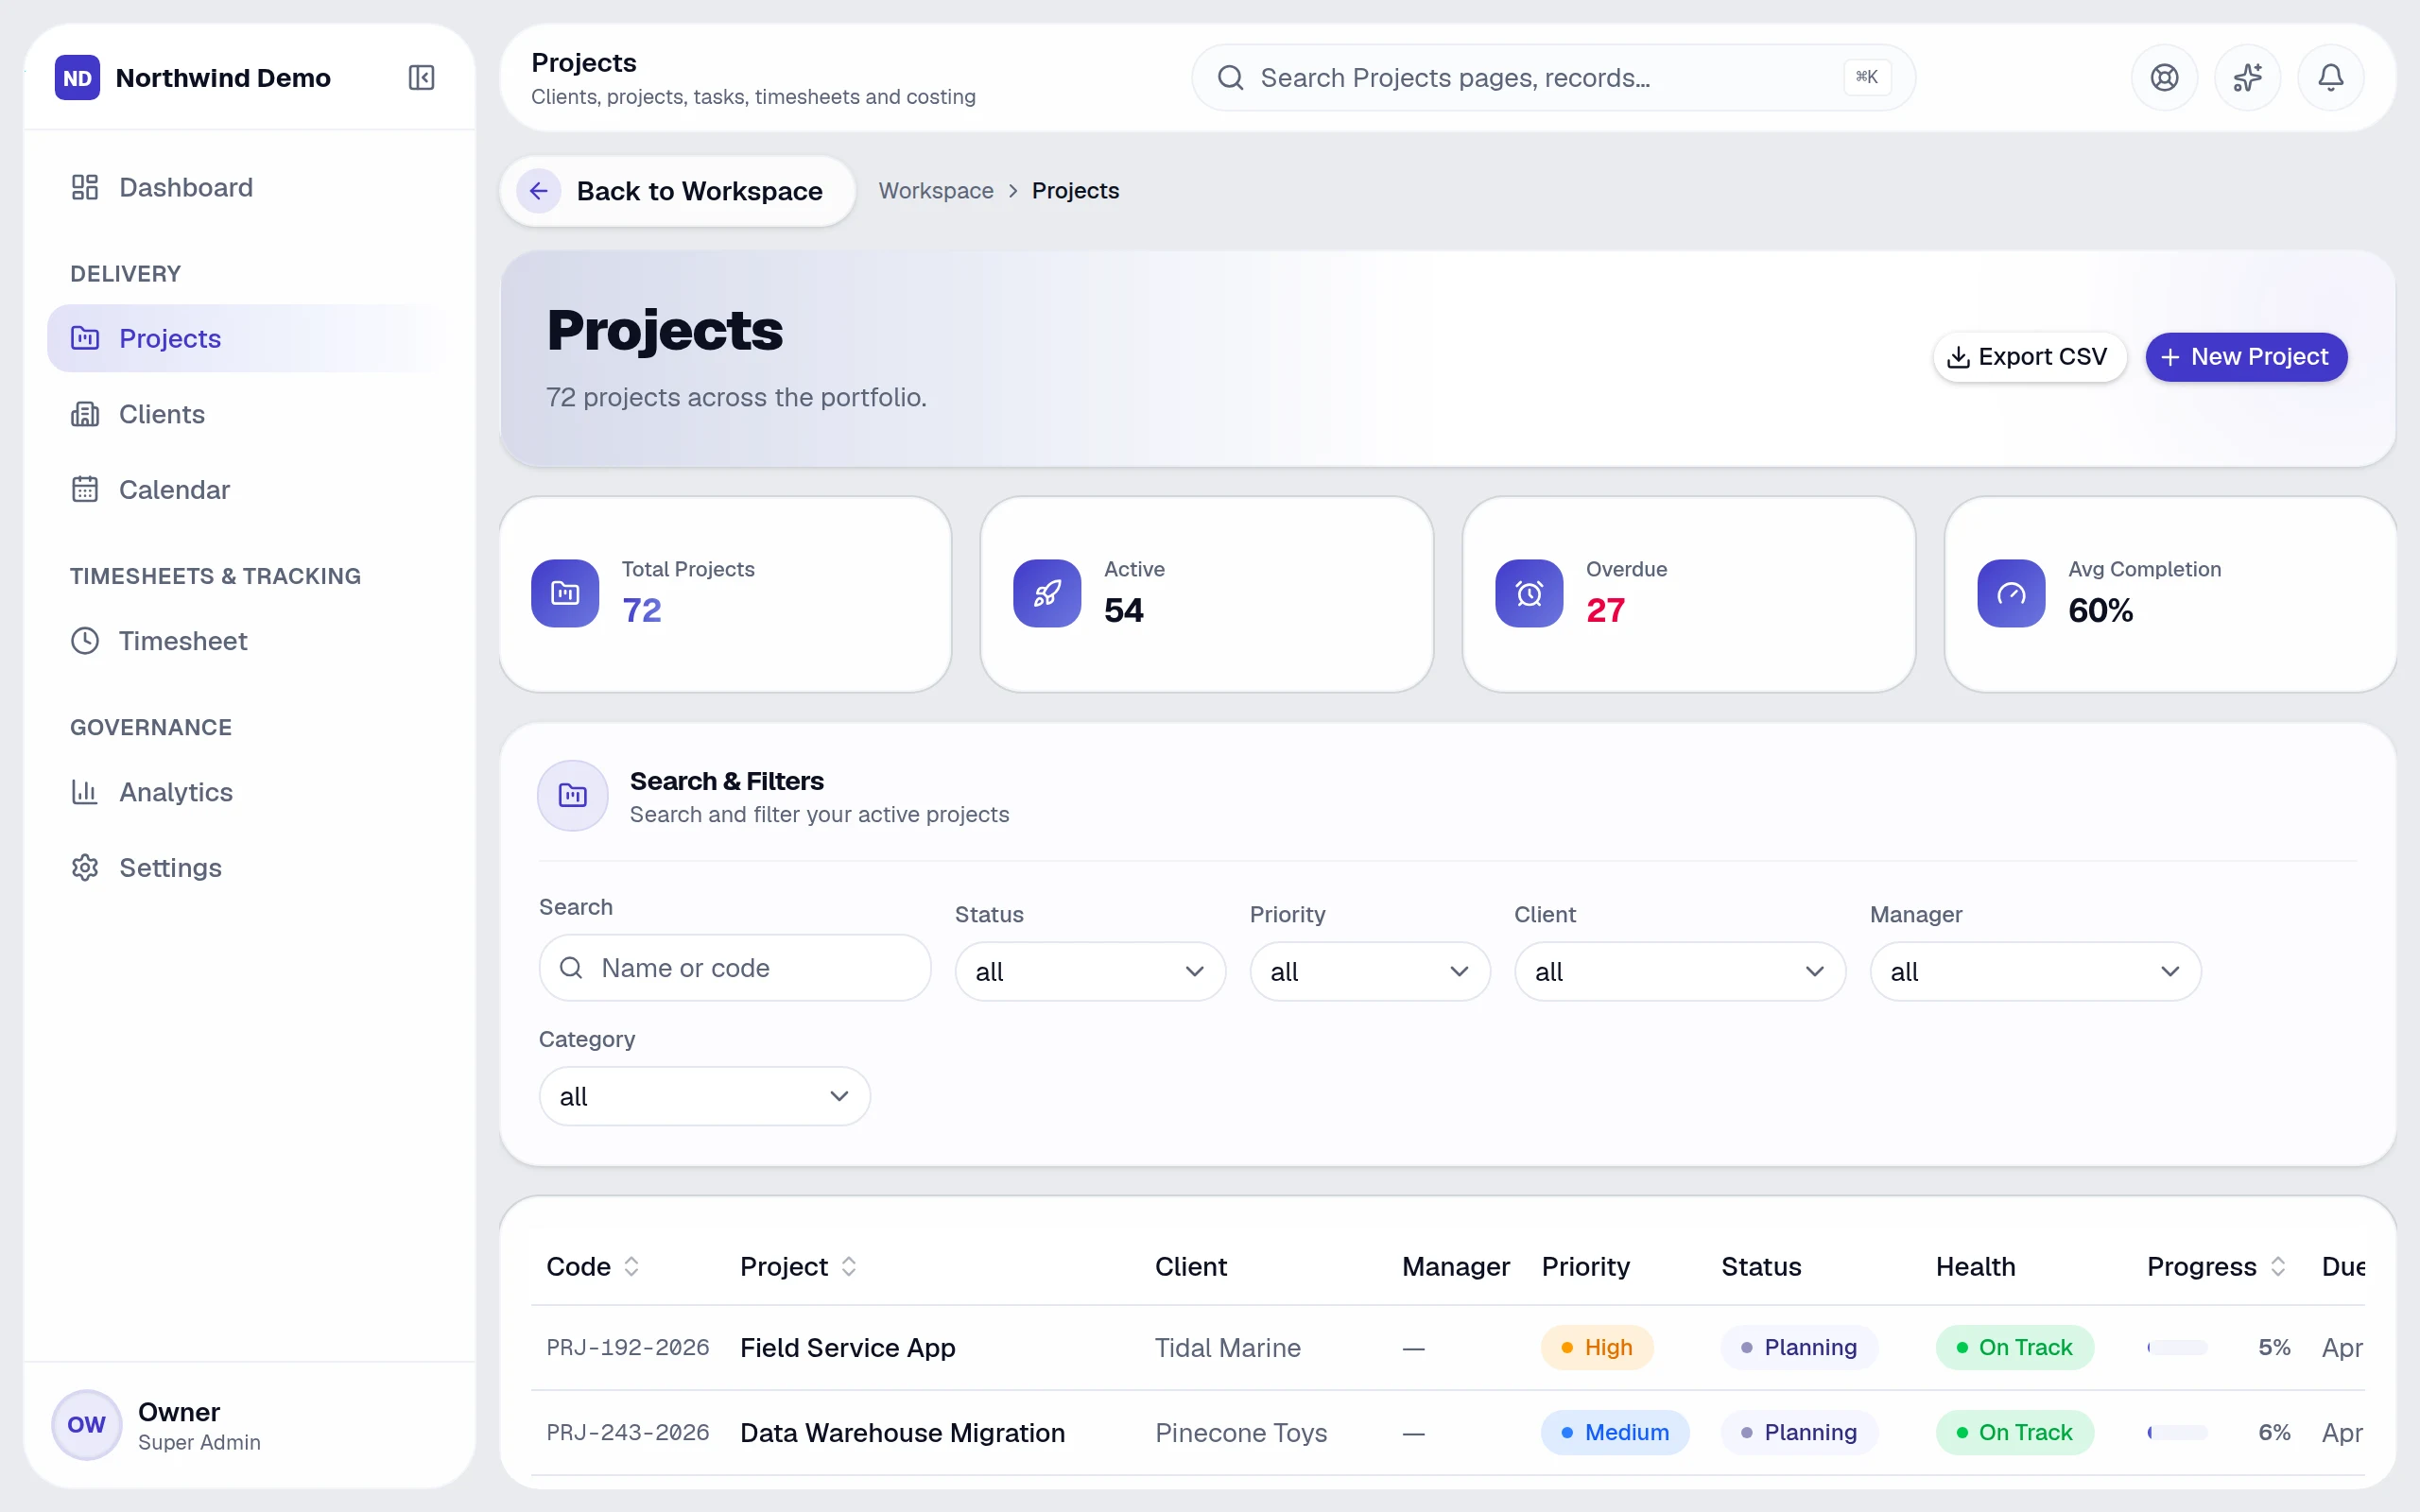The height and width of the screenshot is (1512, 2420).
Task: Open the Manager filter dropdown
Action: 2035,971
